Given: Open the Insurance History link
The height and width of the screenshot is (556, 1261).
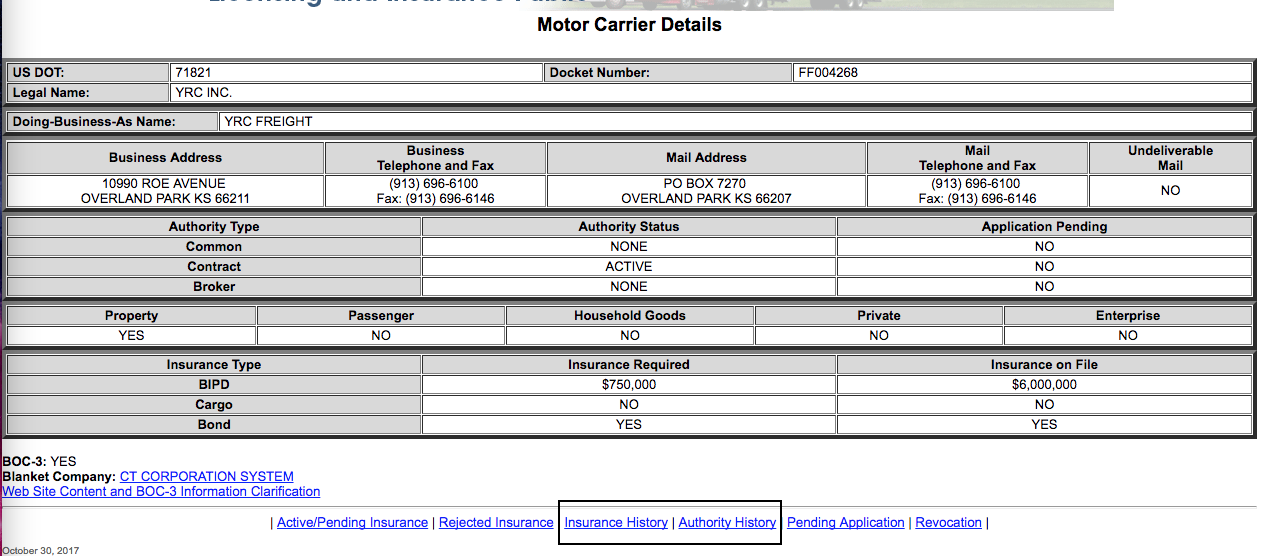Looking at the screenshot, I should click(x=616, y=523).
